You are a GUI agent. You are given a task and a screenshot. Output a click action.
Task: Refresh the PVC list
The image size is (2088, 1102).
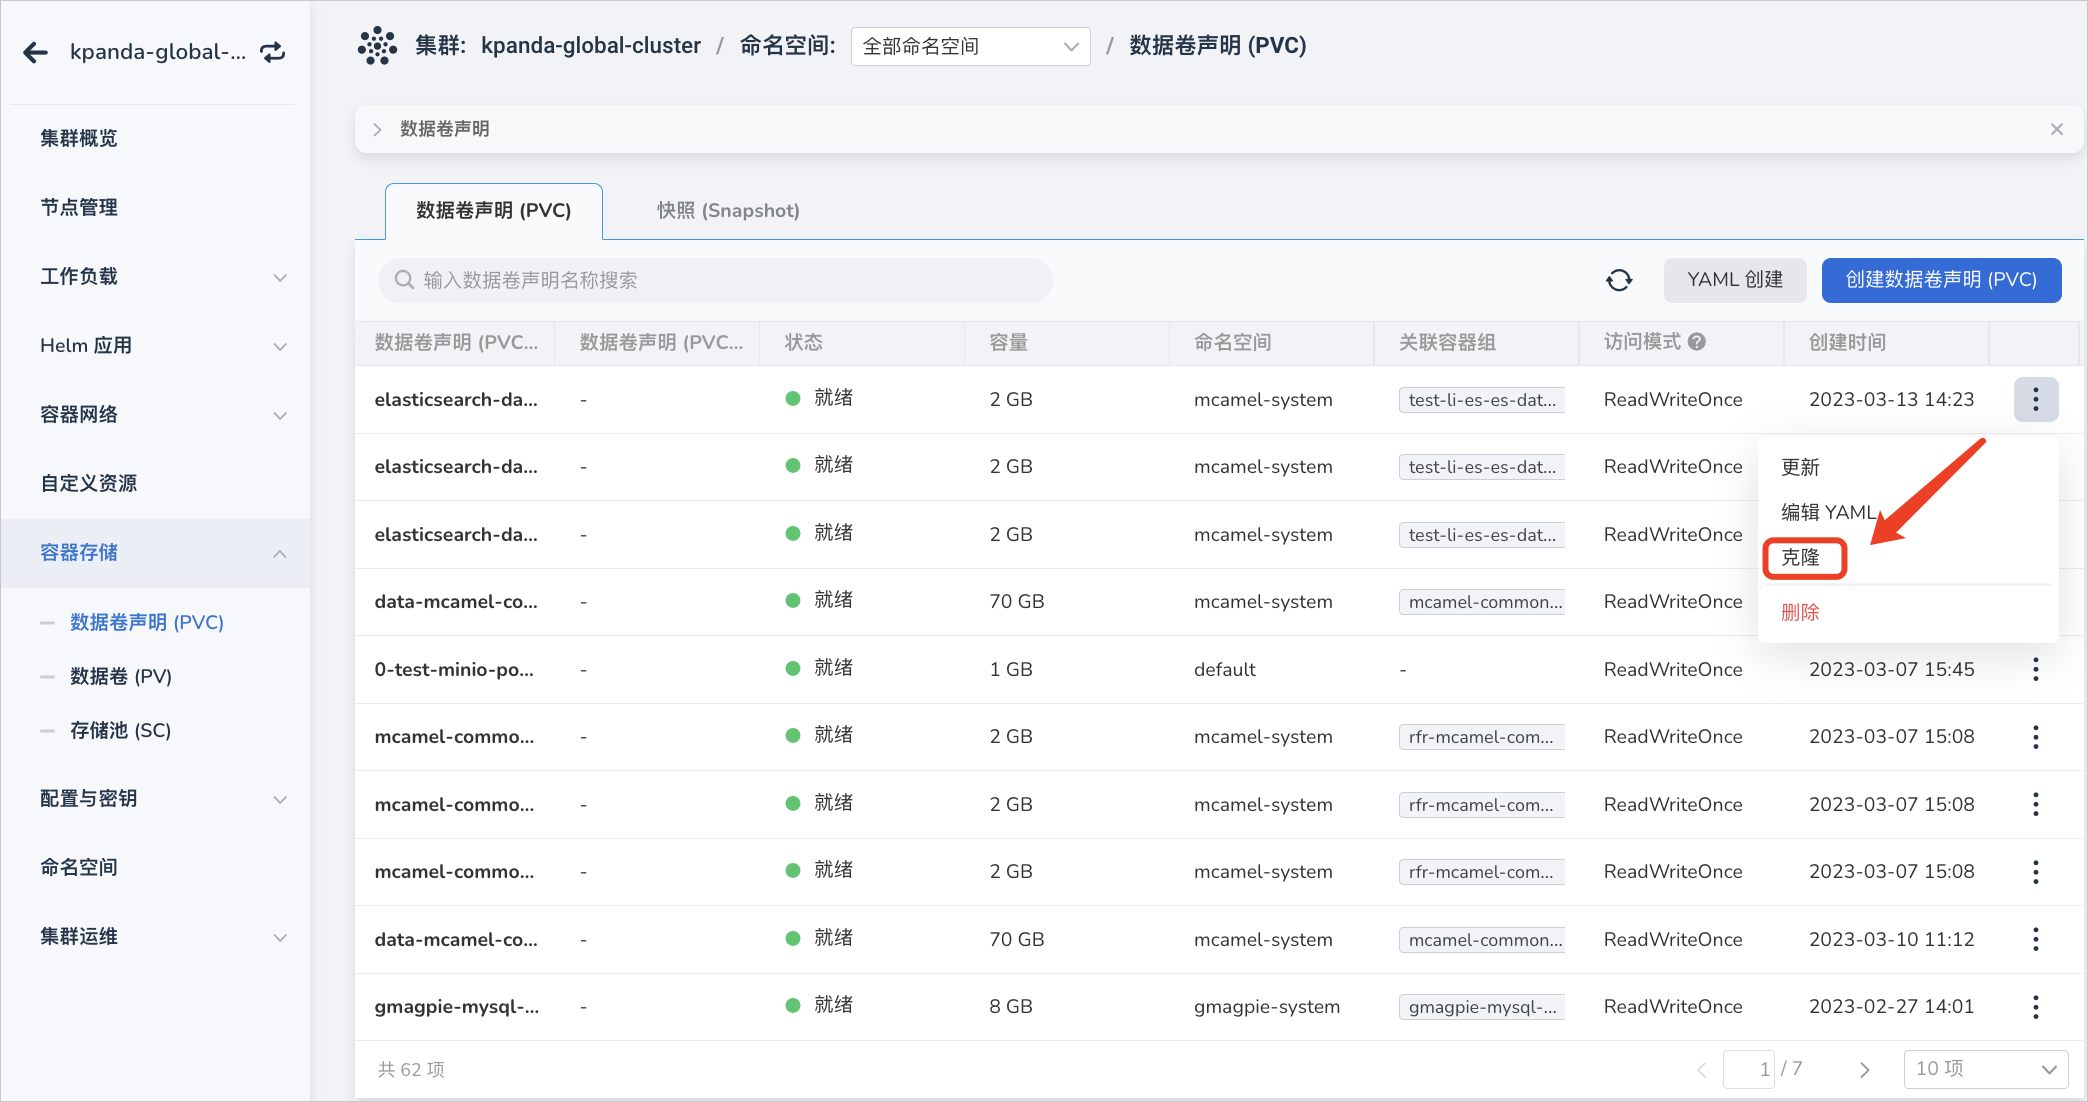[x=1619, y=280]
